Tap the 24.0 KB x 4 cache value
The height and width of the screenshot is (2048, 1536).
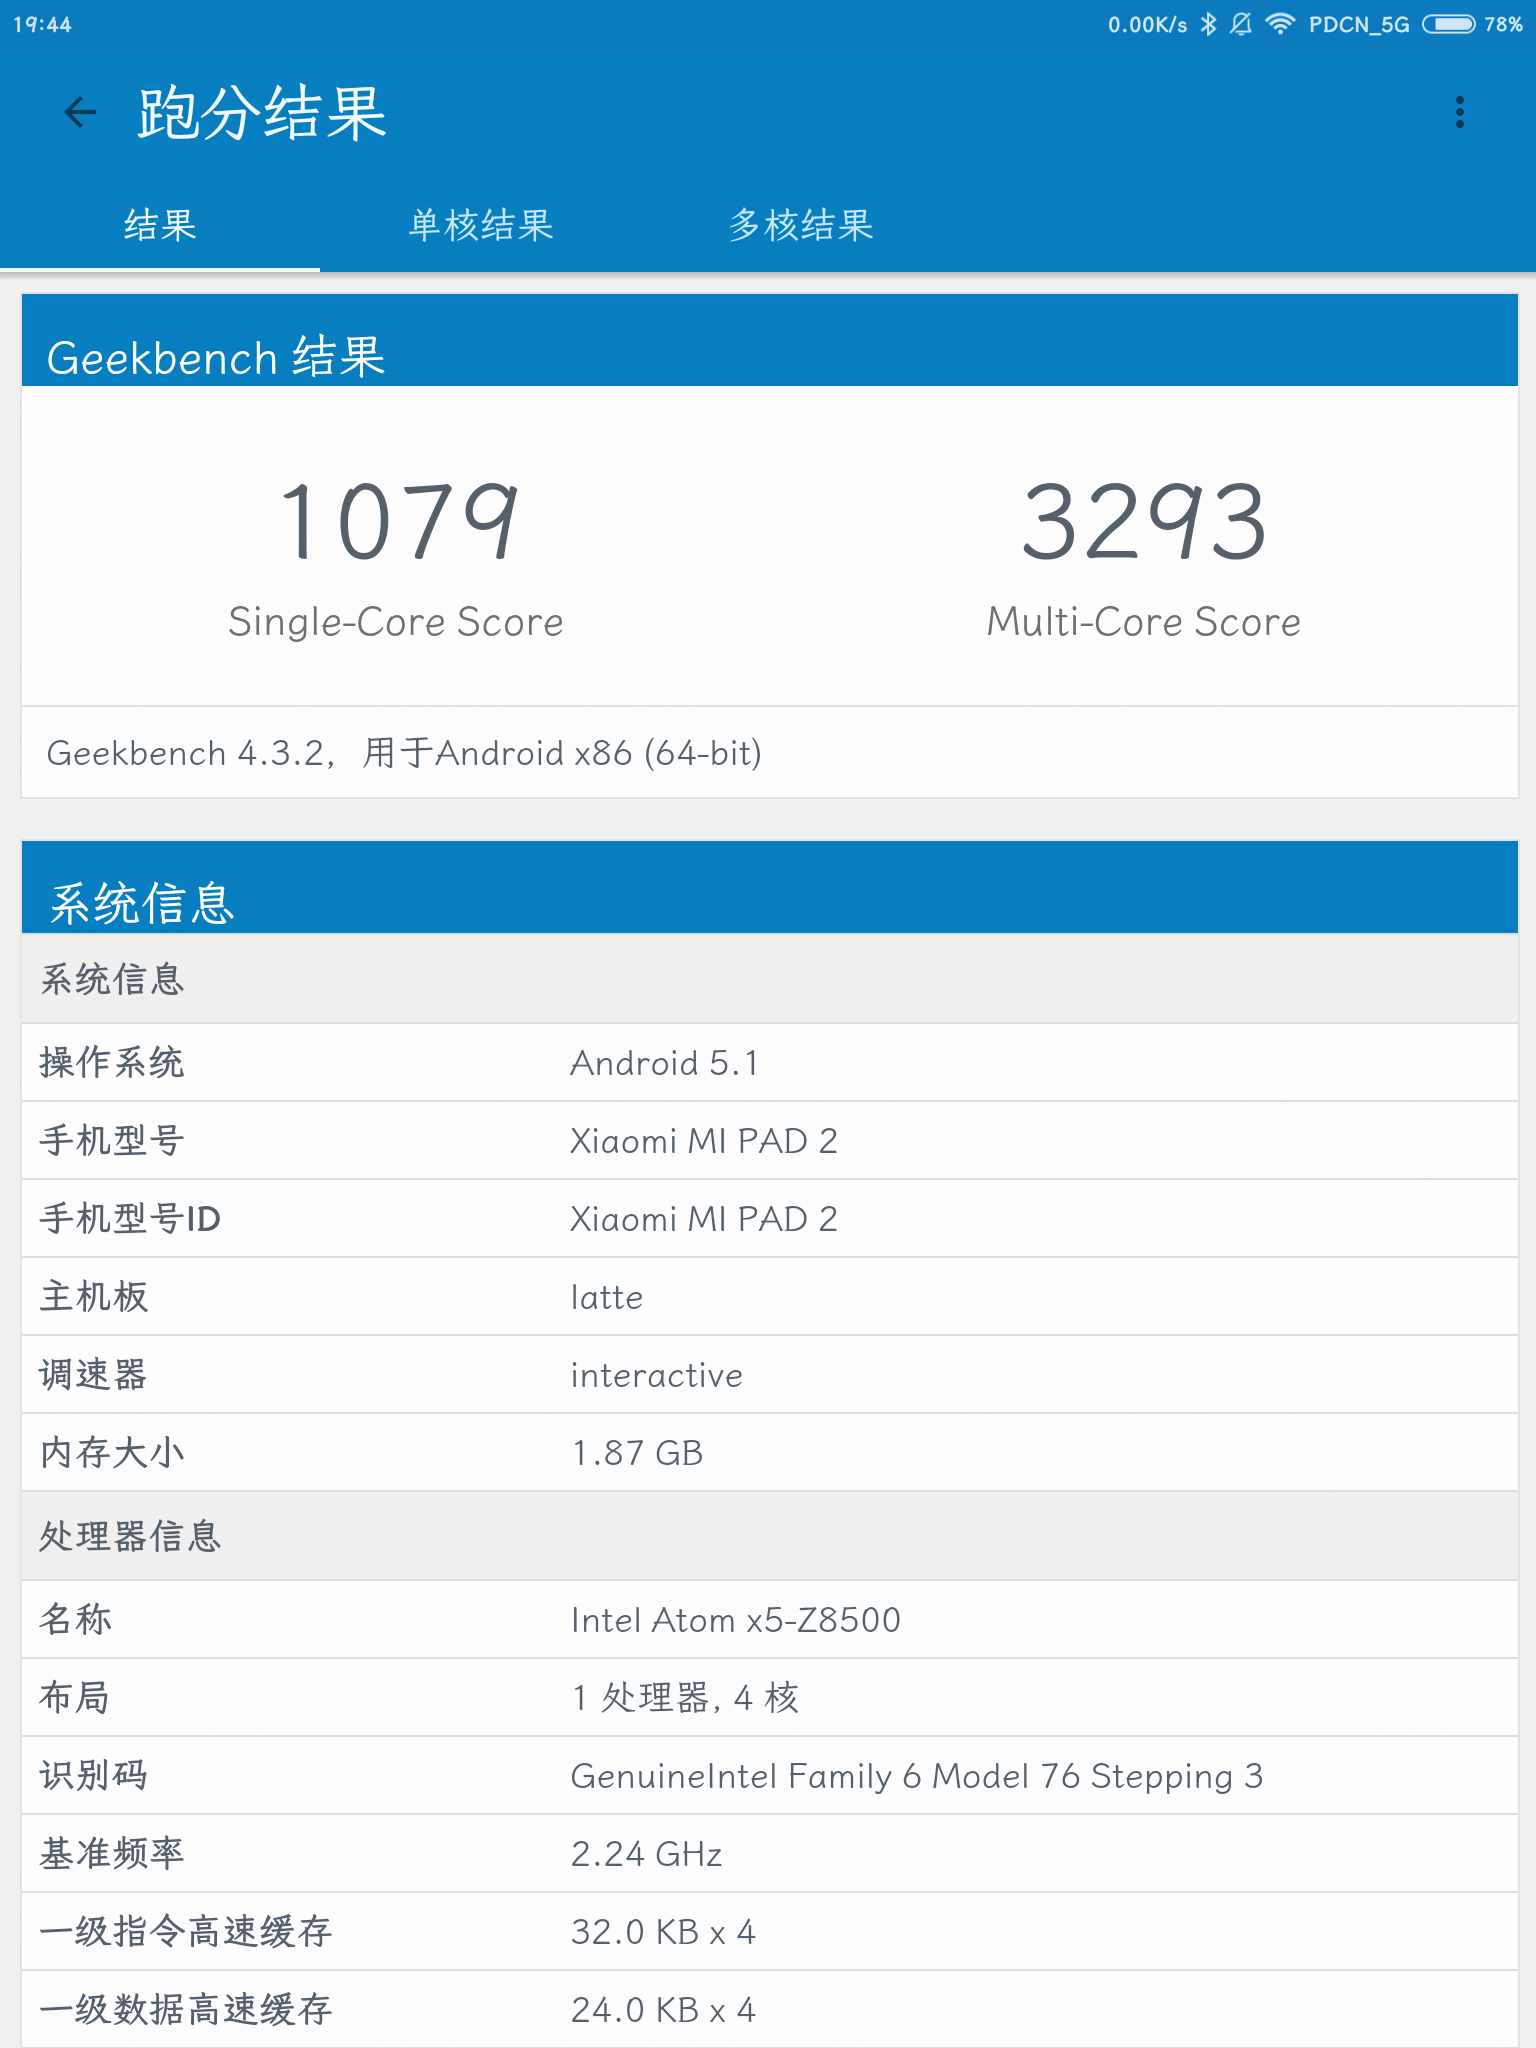pos(663,2010)
